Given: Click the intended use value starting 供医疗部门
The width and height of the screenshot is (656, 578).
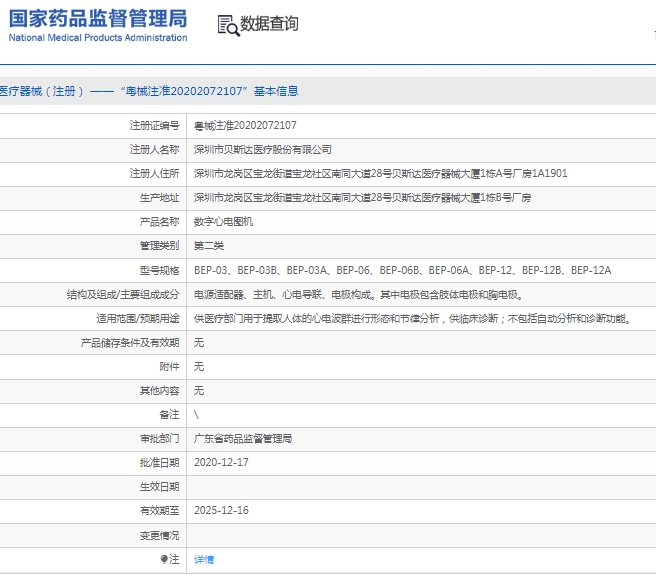Looking at the screenshot, I should tap(413, 319).
